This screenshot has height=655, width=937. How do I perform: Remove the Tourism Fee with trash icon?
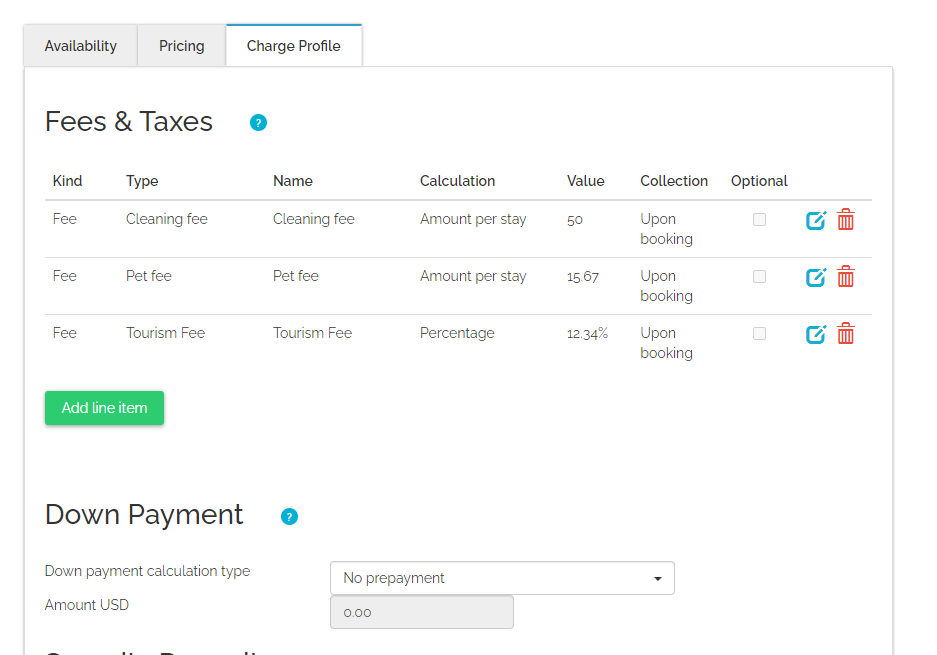pos(846,334)
